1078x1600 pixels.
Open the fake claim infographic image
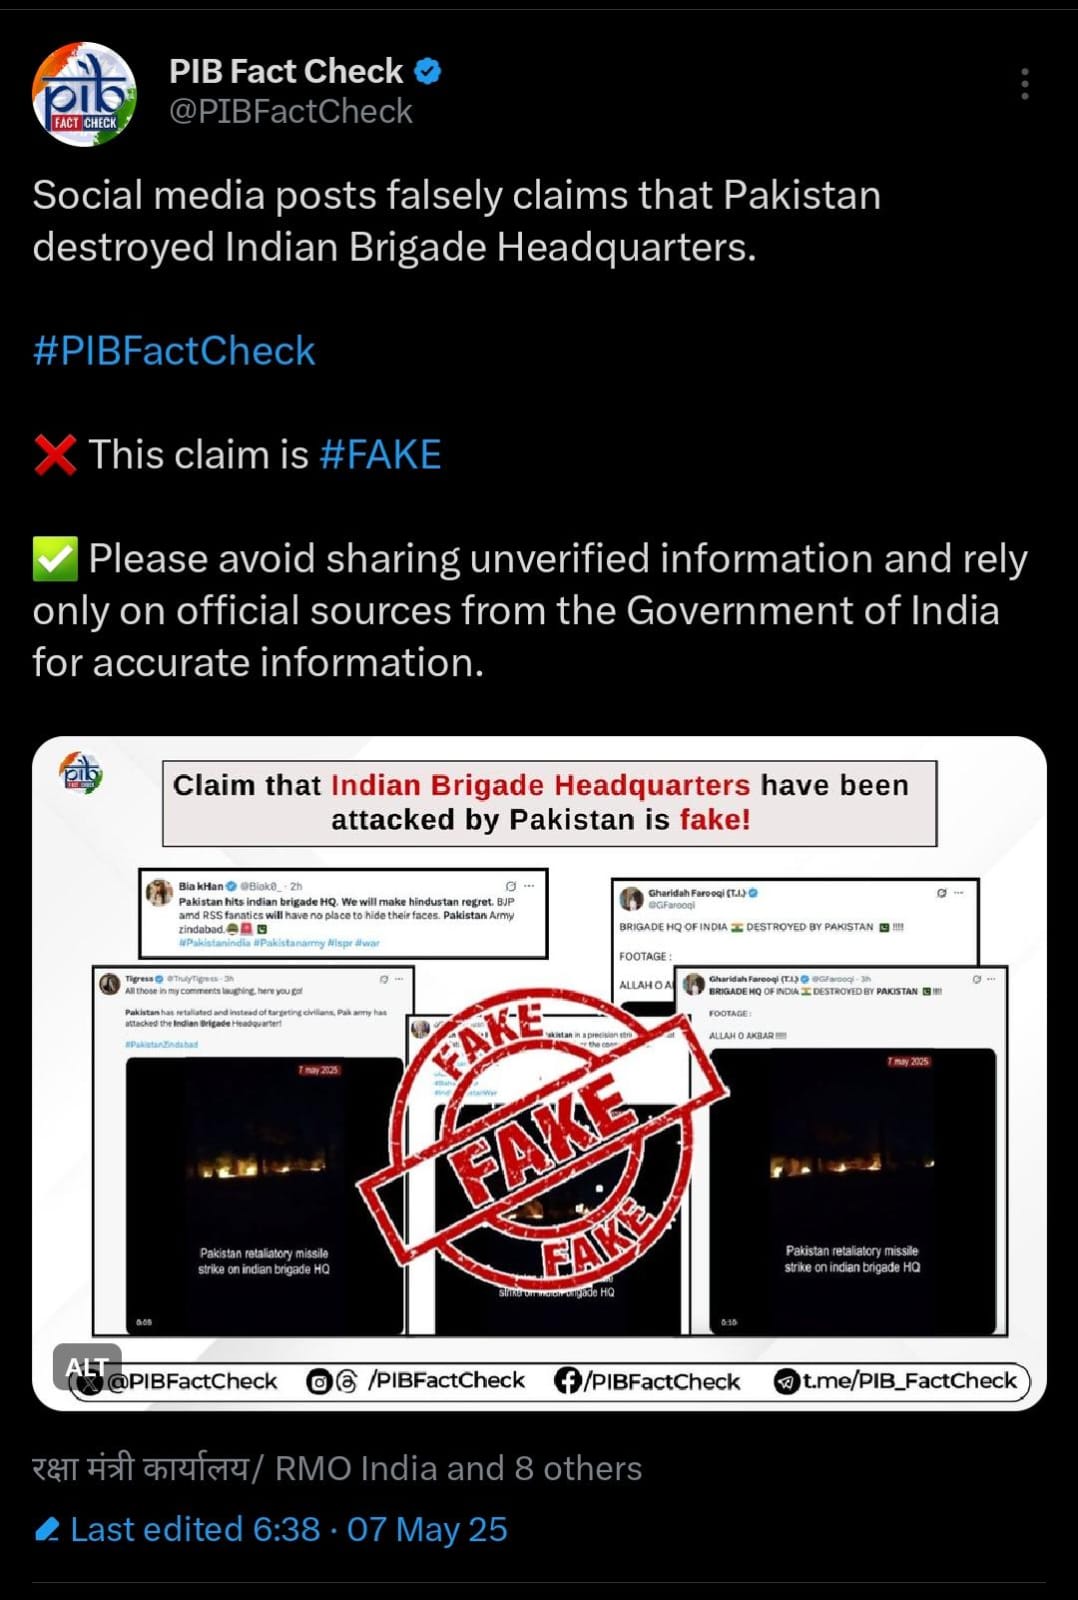[539, 1073]
